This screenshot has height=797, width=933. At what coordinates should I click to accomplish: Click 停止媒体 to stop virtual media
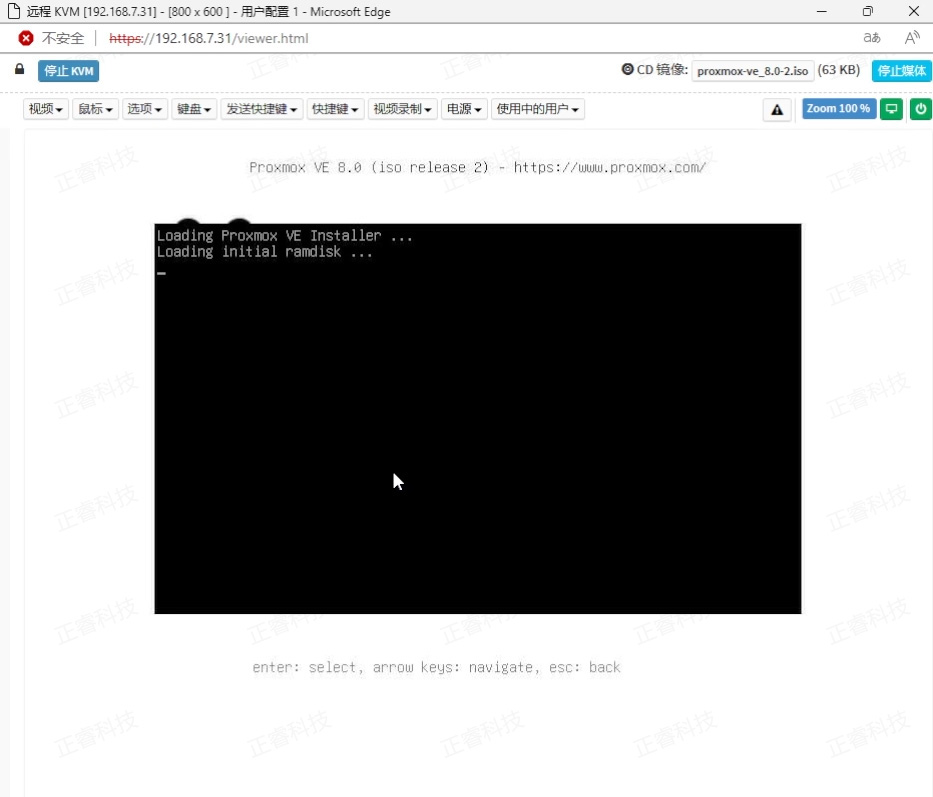(x=901, y=71)
